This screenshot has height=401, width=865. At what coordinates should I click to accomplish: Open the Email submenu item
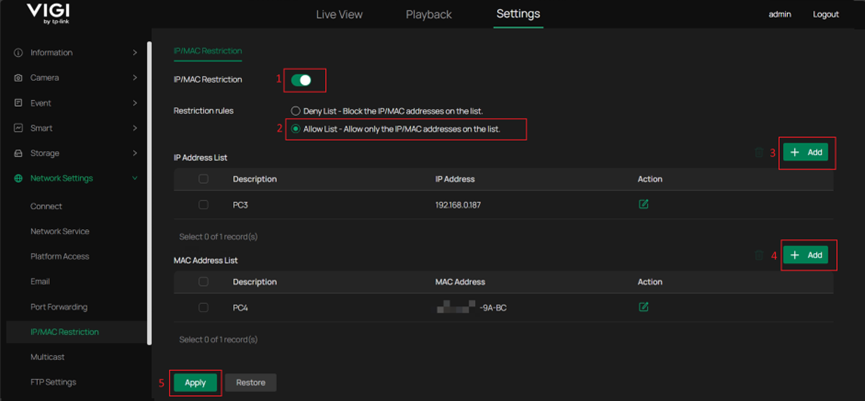click(40, 281)
